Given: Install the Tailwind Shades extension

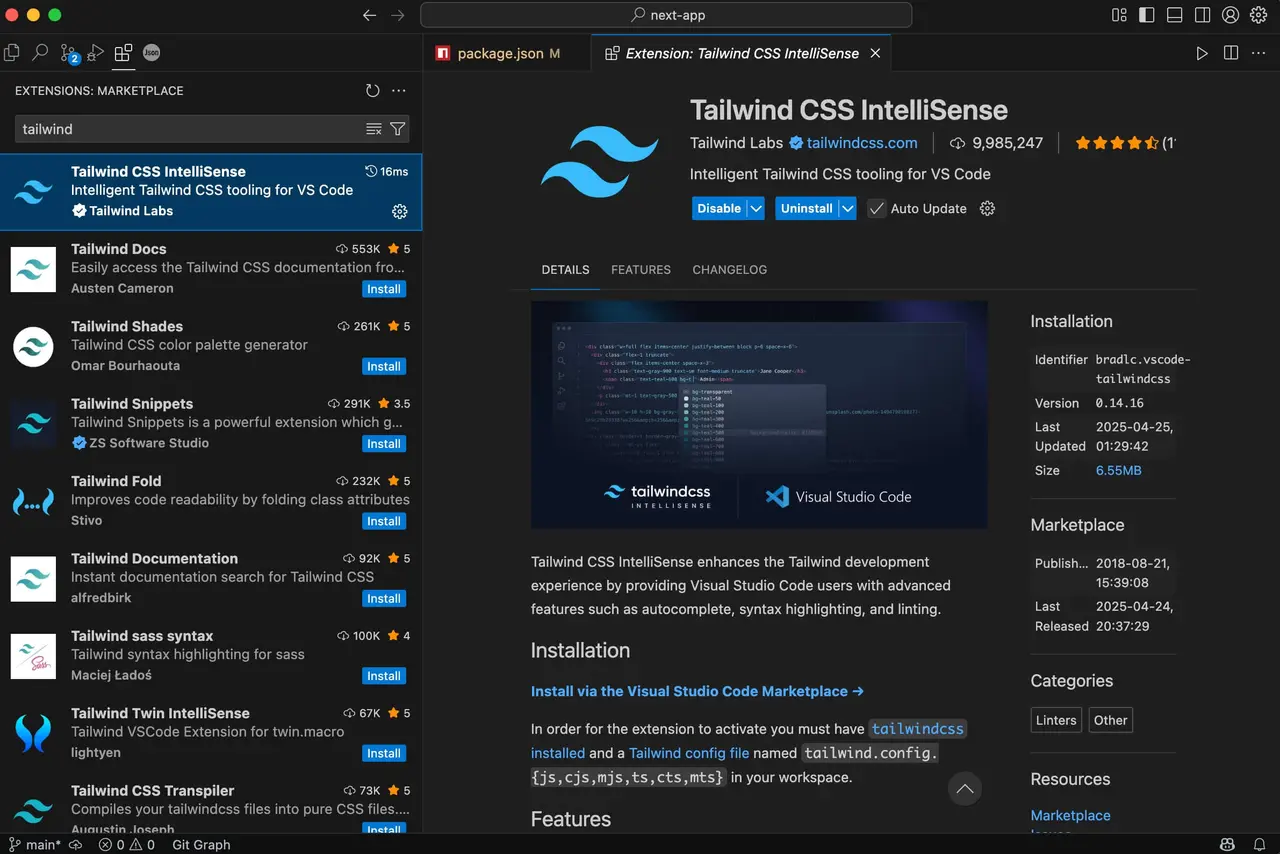Looking at the screenshot, I should pyautogui.click(x=383, y=366).
